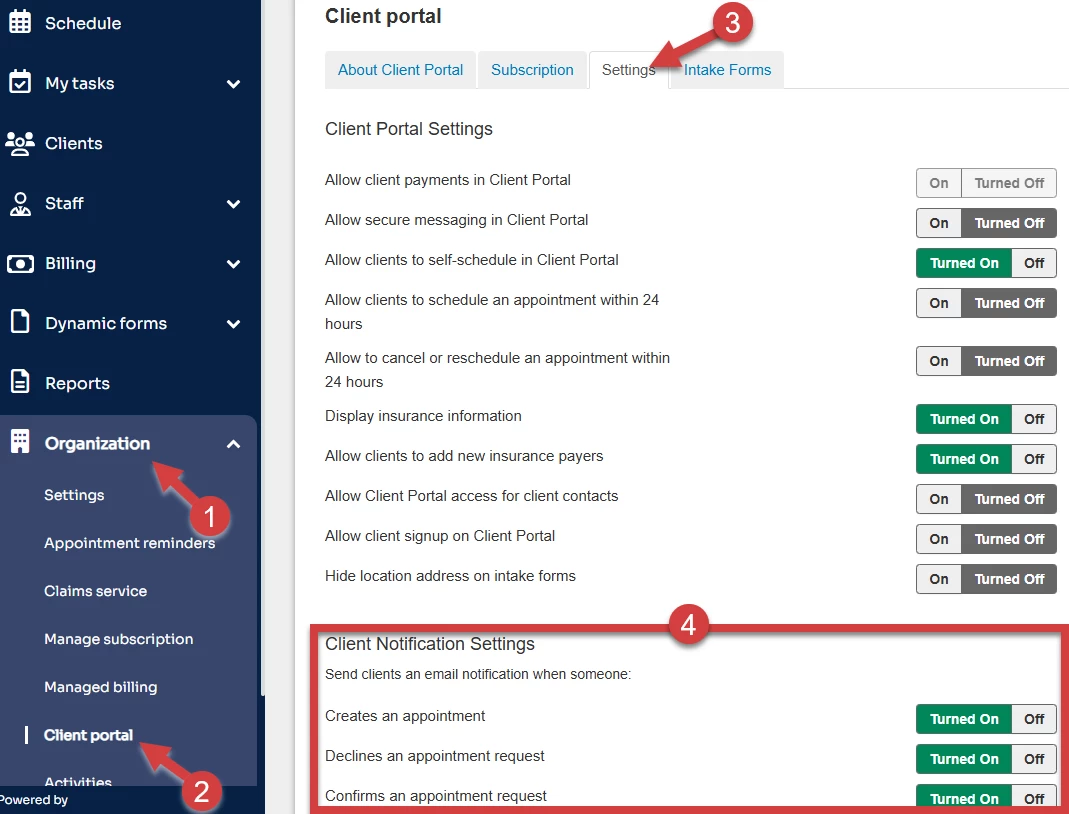
Task: Turn off adding new insurance payers
Action: (1034, 459)
